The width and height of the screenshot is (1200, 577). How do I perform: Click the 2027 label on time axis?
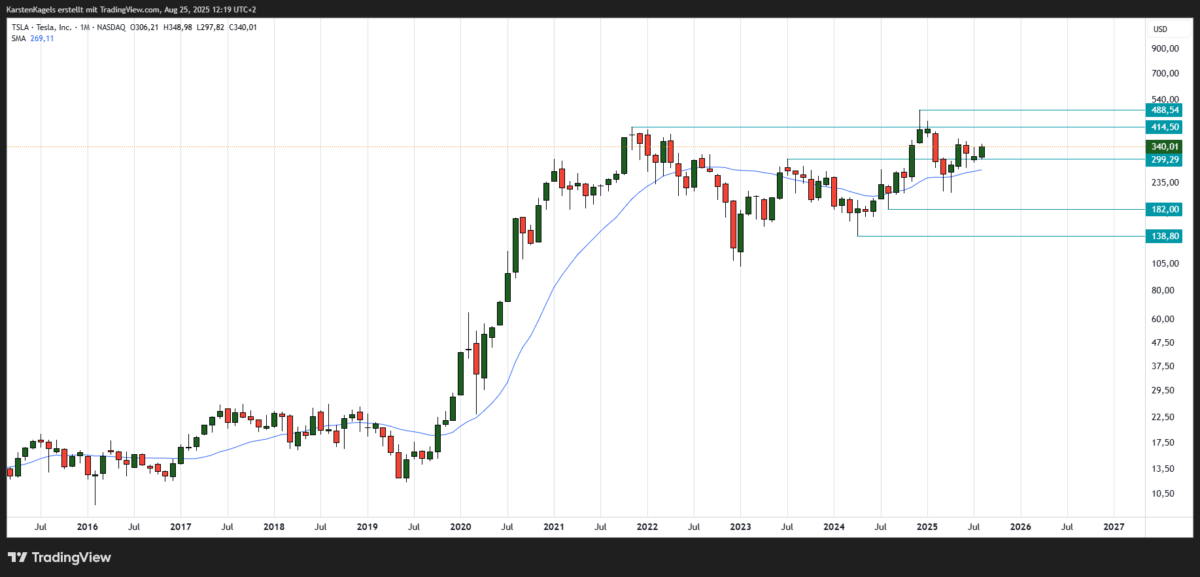click(1113, 525)
